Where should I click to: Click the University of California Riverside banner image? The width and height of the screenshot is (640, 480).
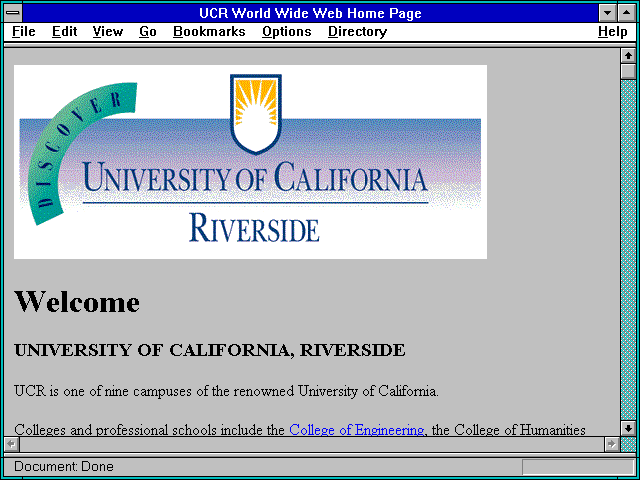coord(250,162)
